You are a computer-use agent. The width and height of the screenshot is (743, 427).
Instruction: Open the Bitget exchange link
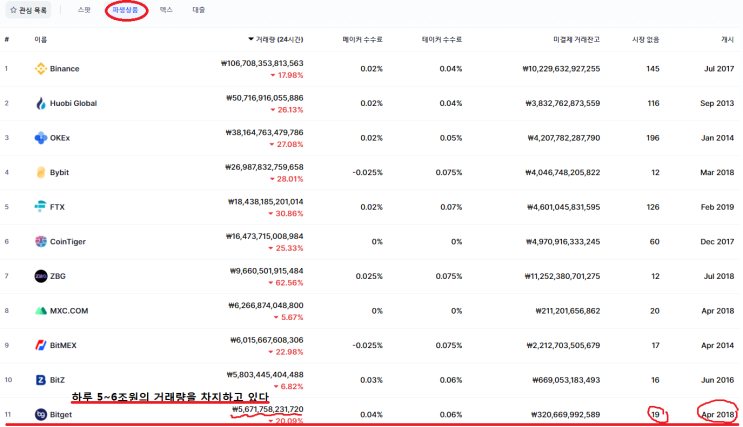(61, 415)
